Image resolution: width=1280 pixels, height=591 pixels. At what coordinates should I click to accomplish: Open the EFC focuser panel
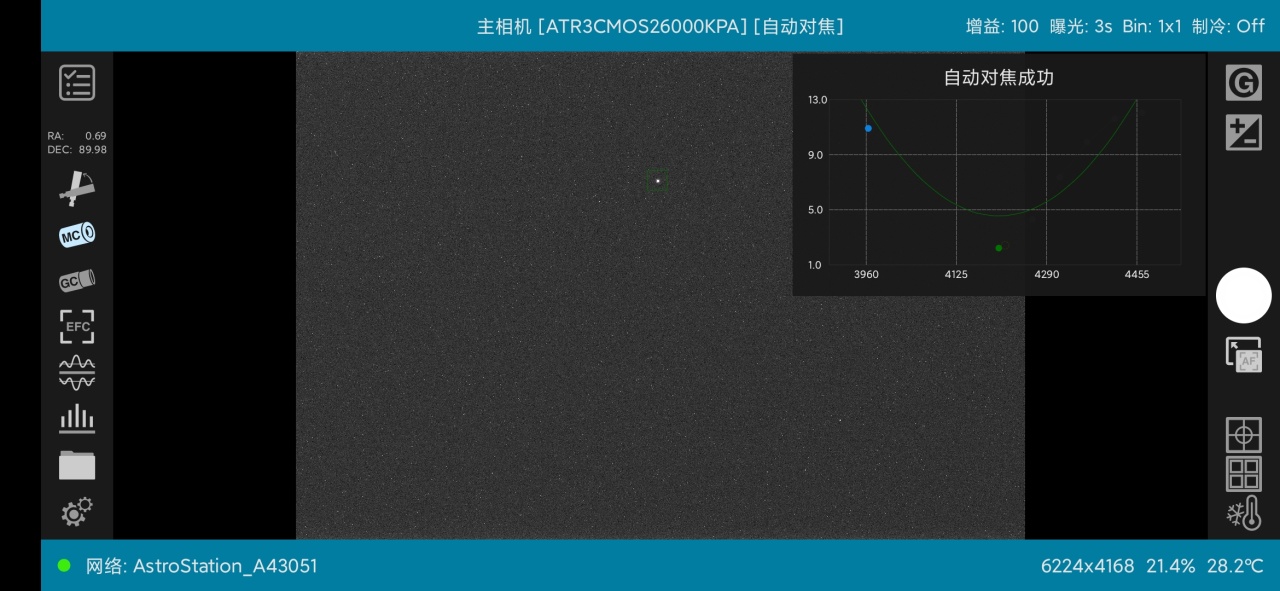tap(77, 327)
